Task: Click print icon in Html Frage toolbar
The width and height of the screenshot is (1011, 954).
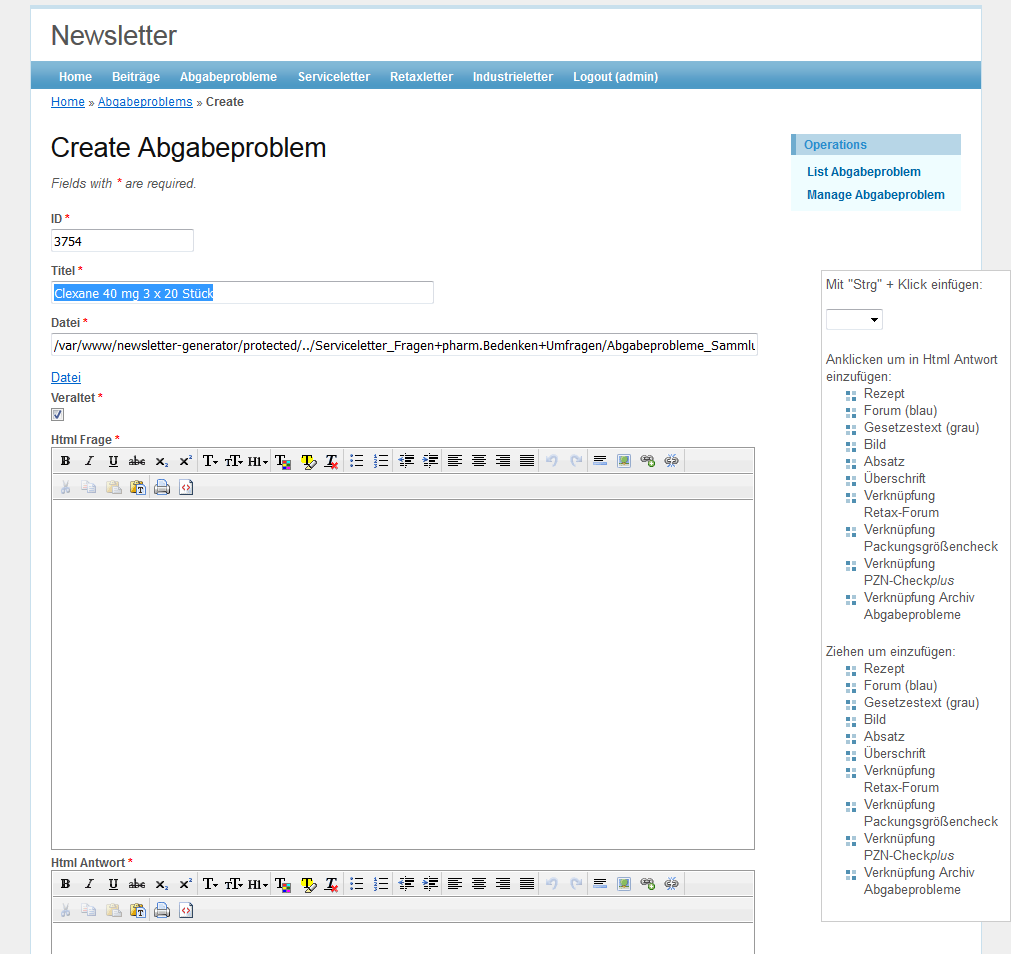Action: 162,488
